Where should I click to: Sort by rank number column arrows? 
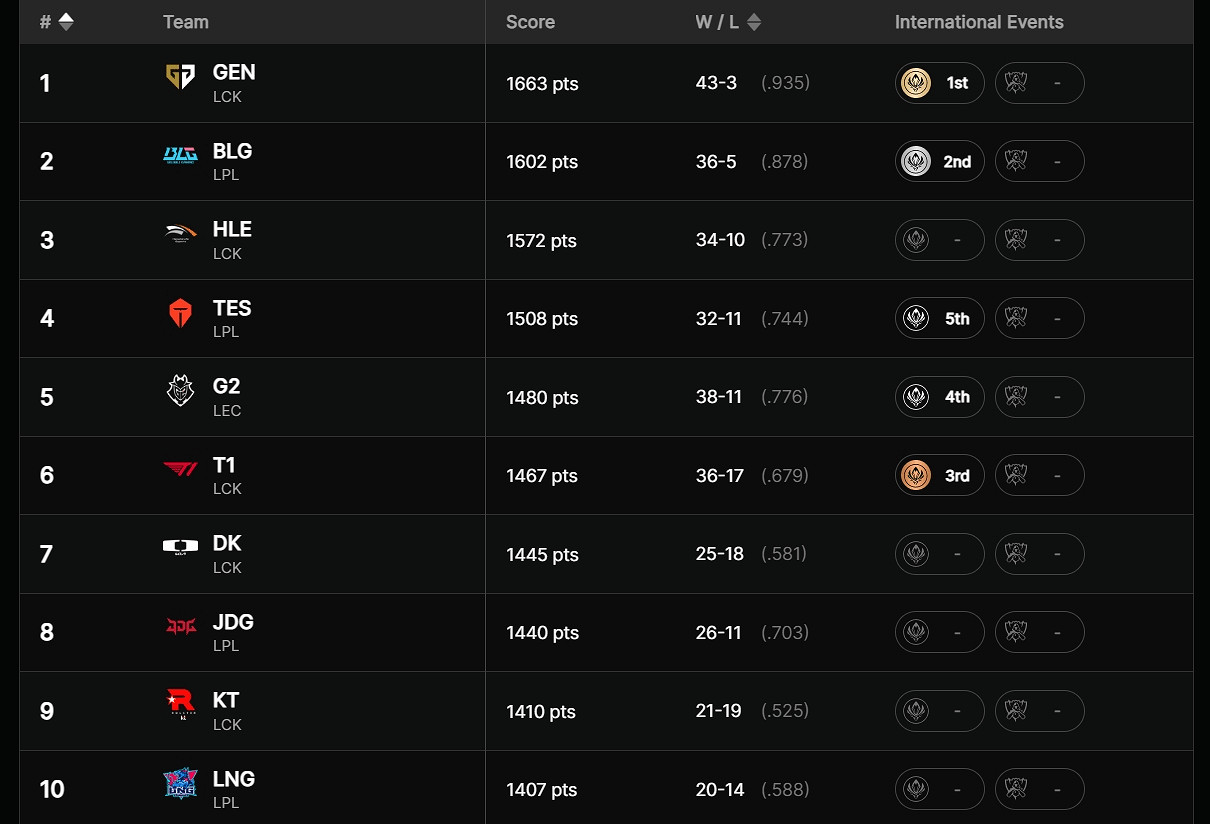(66, 22)
